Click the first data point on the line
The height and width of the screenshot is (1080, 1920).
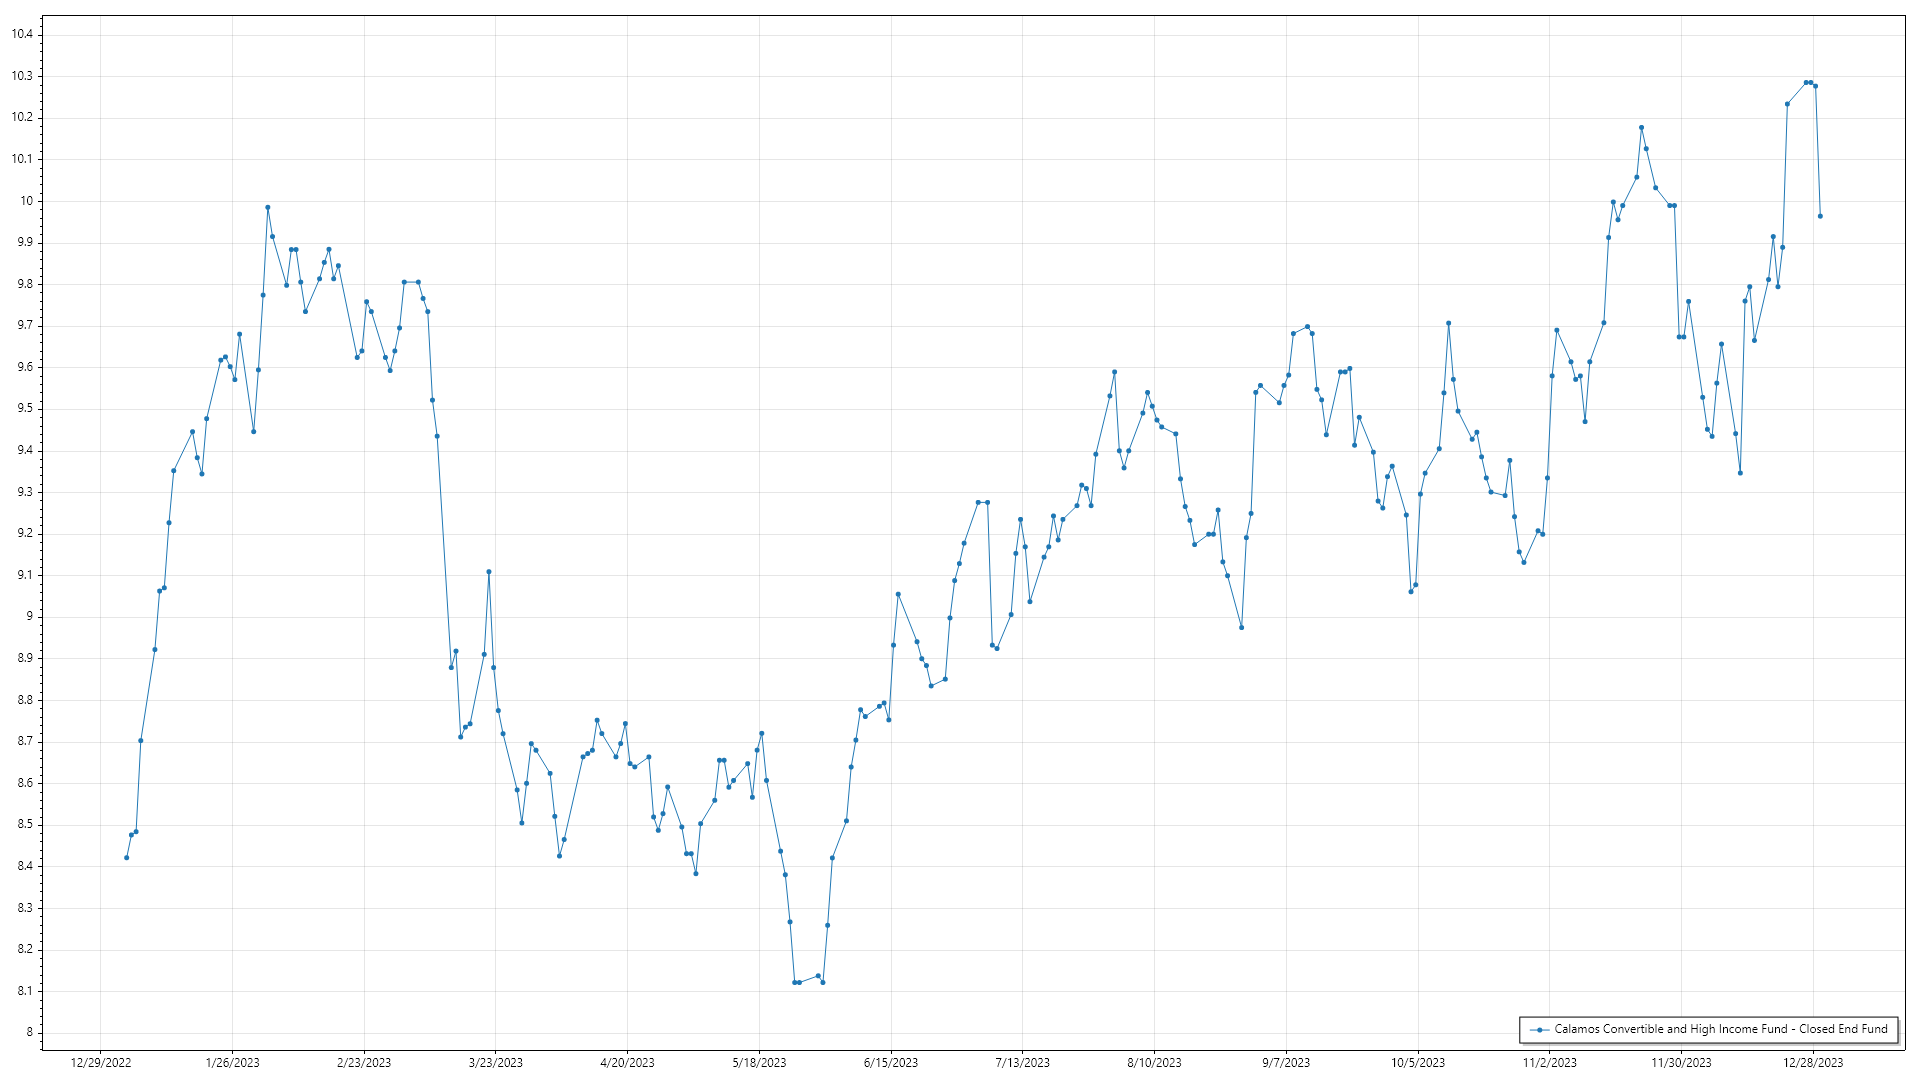click(126, 858)
